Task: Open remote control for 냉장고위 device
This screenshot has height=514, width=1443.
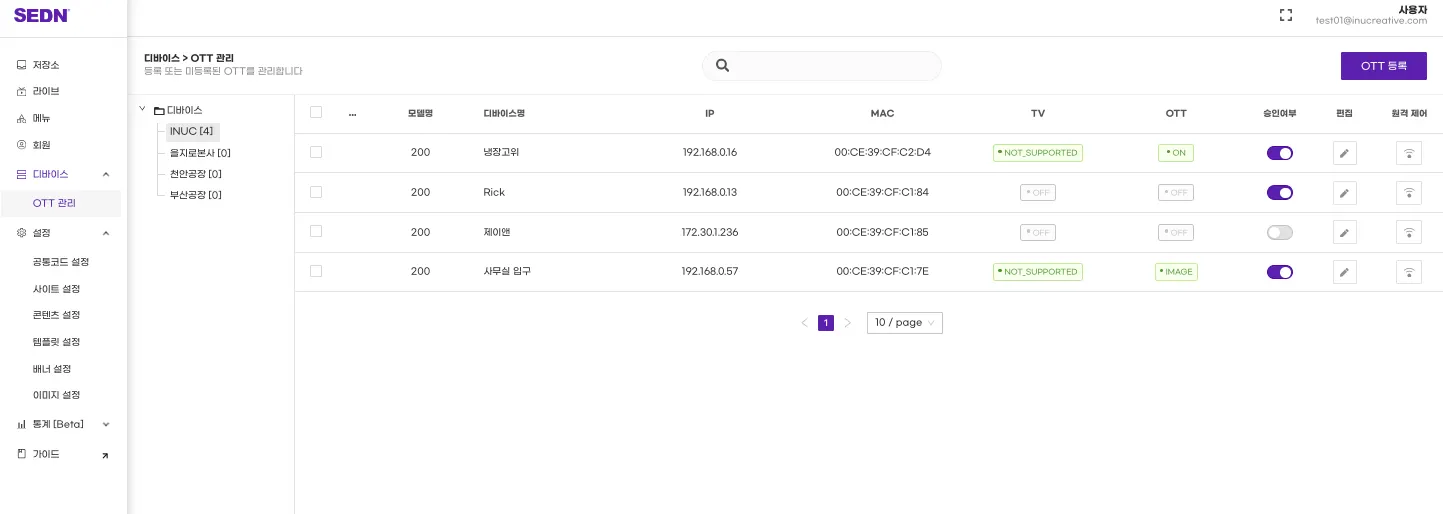Action: click(x=1409, y=153)
